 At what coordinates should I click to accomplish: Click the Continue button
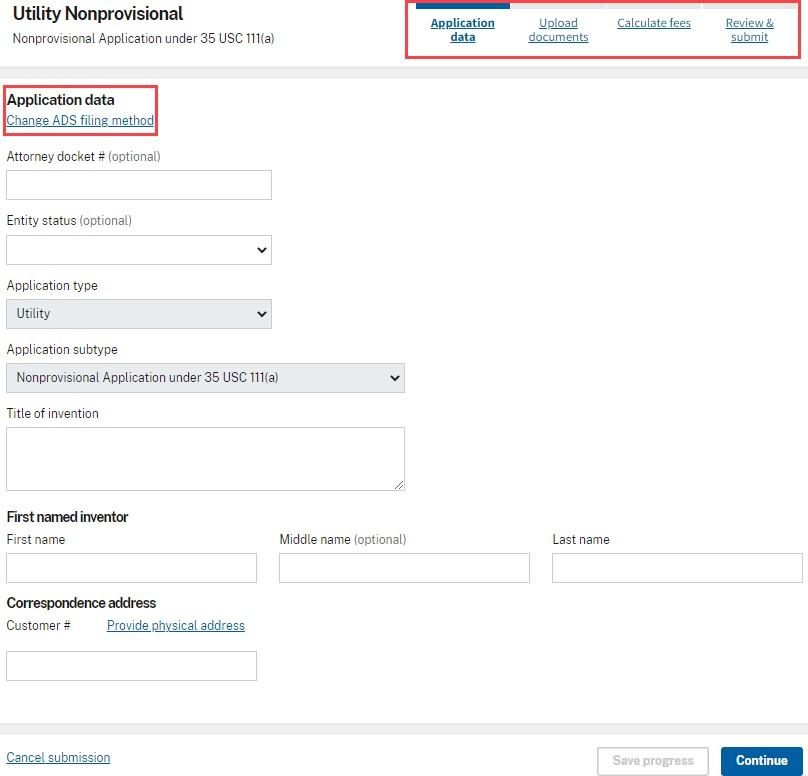(x=762, y=761)
